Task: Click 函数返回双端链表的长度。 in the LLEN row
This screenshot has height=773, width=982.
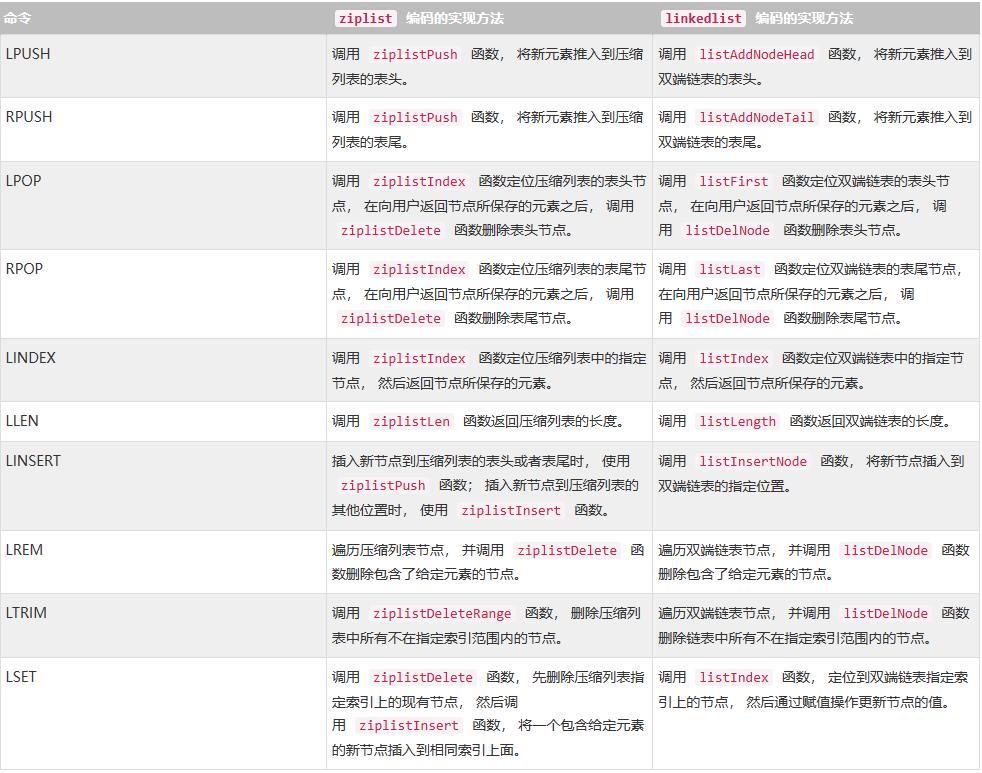Action: click(870, 422)
